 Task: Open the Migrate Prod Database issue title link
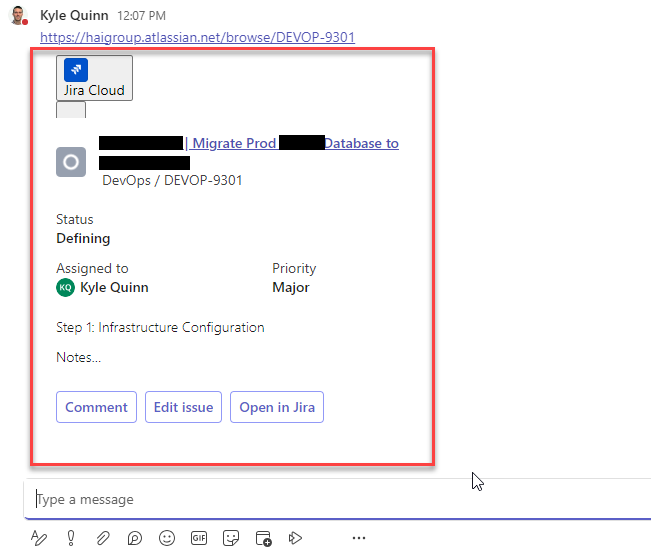[249, 152]
